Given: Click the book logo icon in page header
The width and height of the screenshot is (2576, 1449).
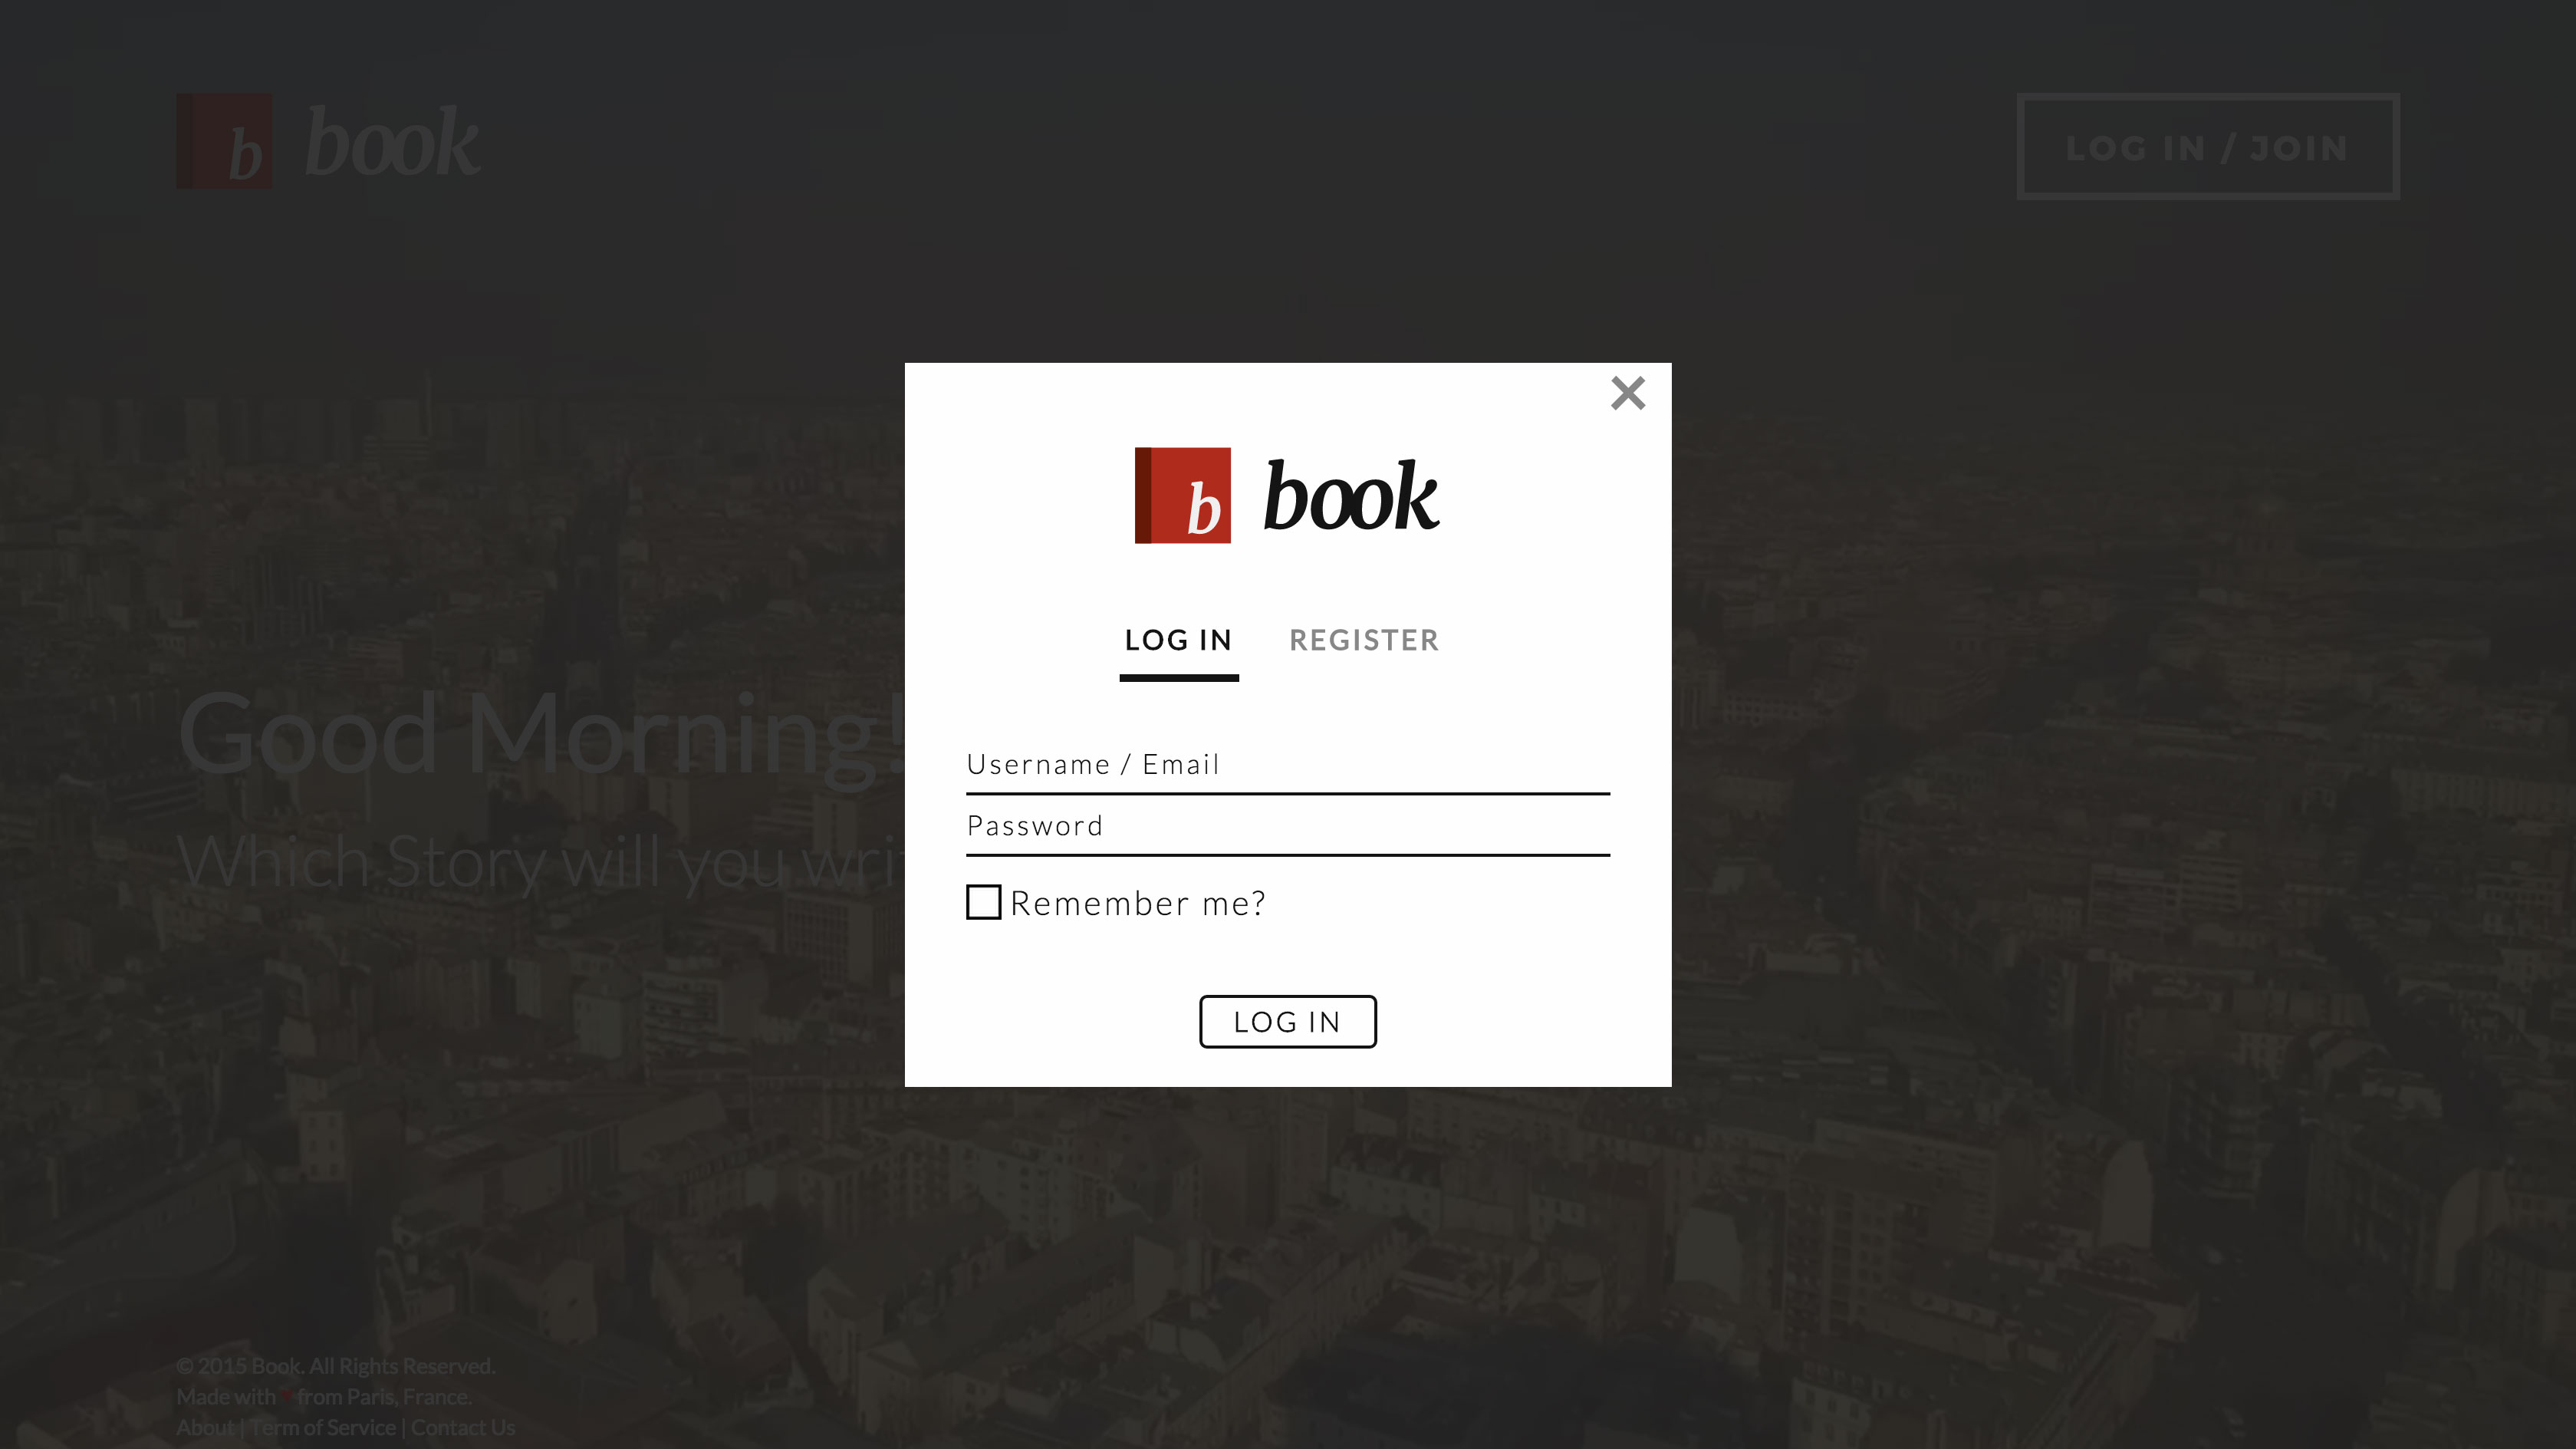Looking at the screenshot, I should [224, 141].
